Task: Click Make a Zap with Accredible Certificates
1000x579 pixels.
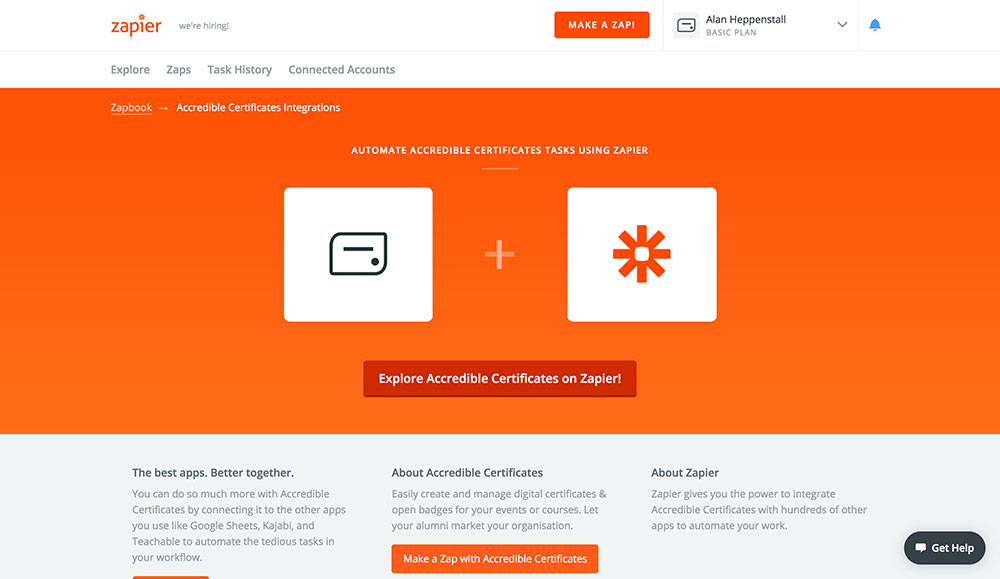Action: [495, 559]
